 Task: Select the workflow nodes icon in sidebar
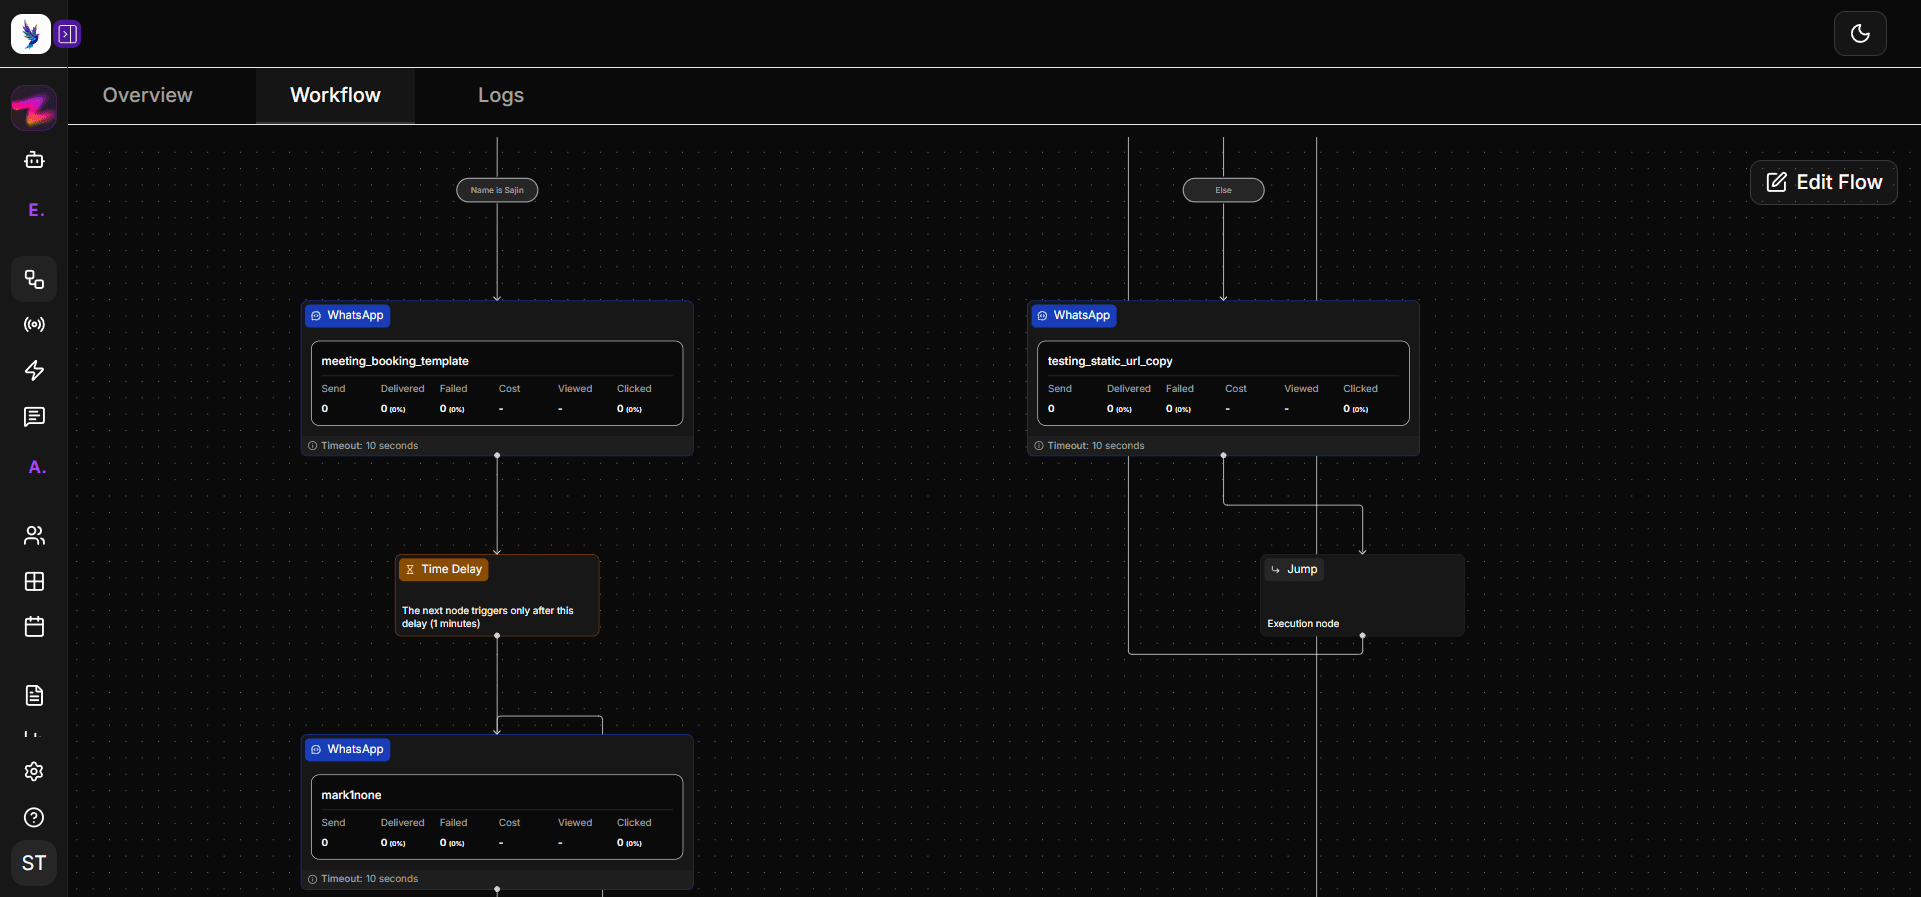(x=34, y=279)
